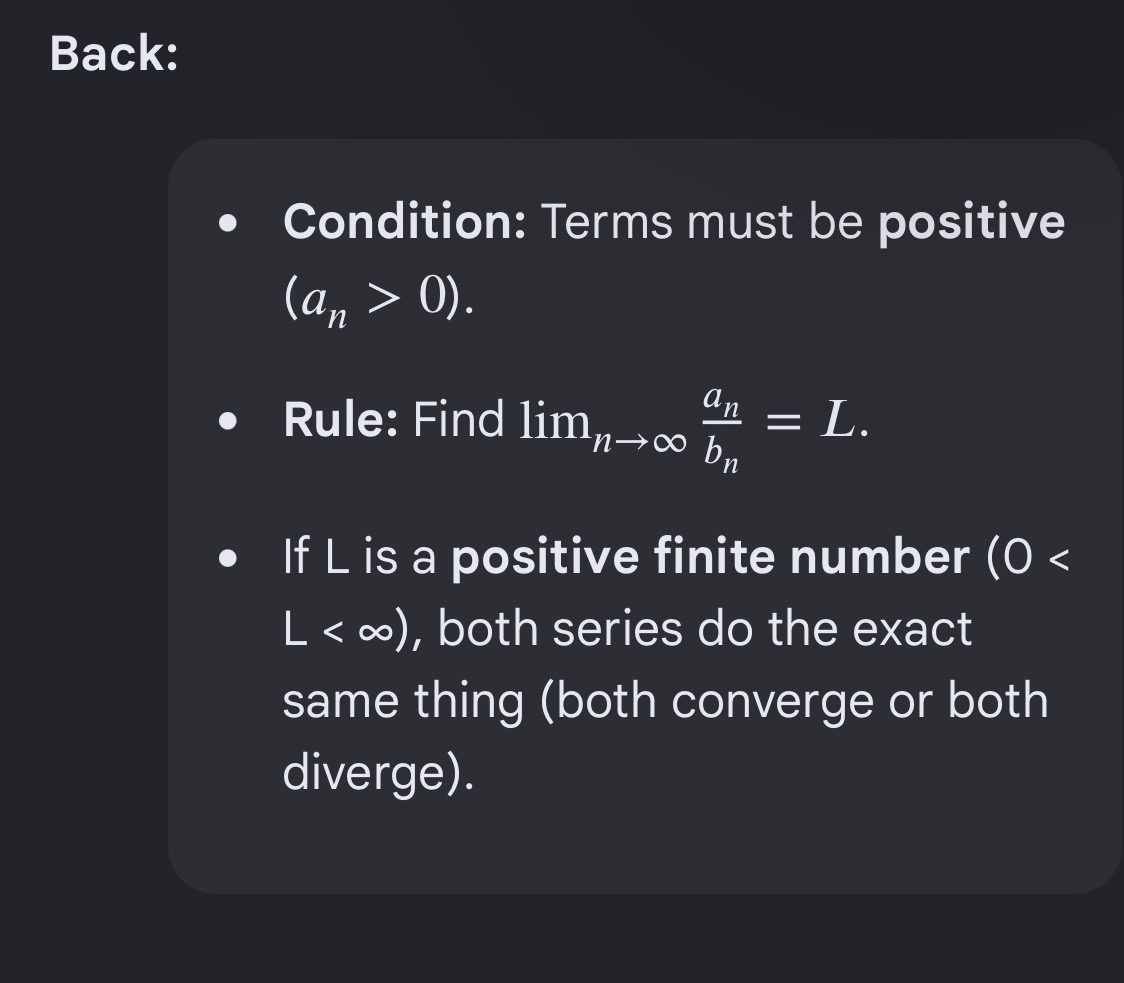The width and height of the screenshot is (1124, 983).
Task: Click "same thing (both converge or both" line
Action: (665, 701)
